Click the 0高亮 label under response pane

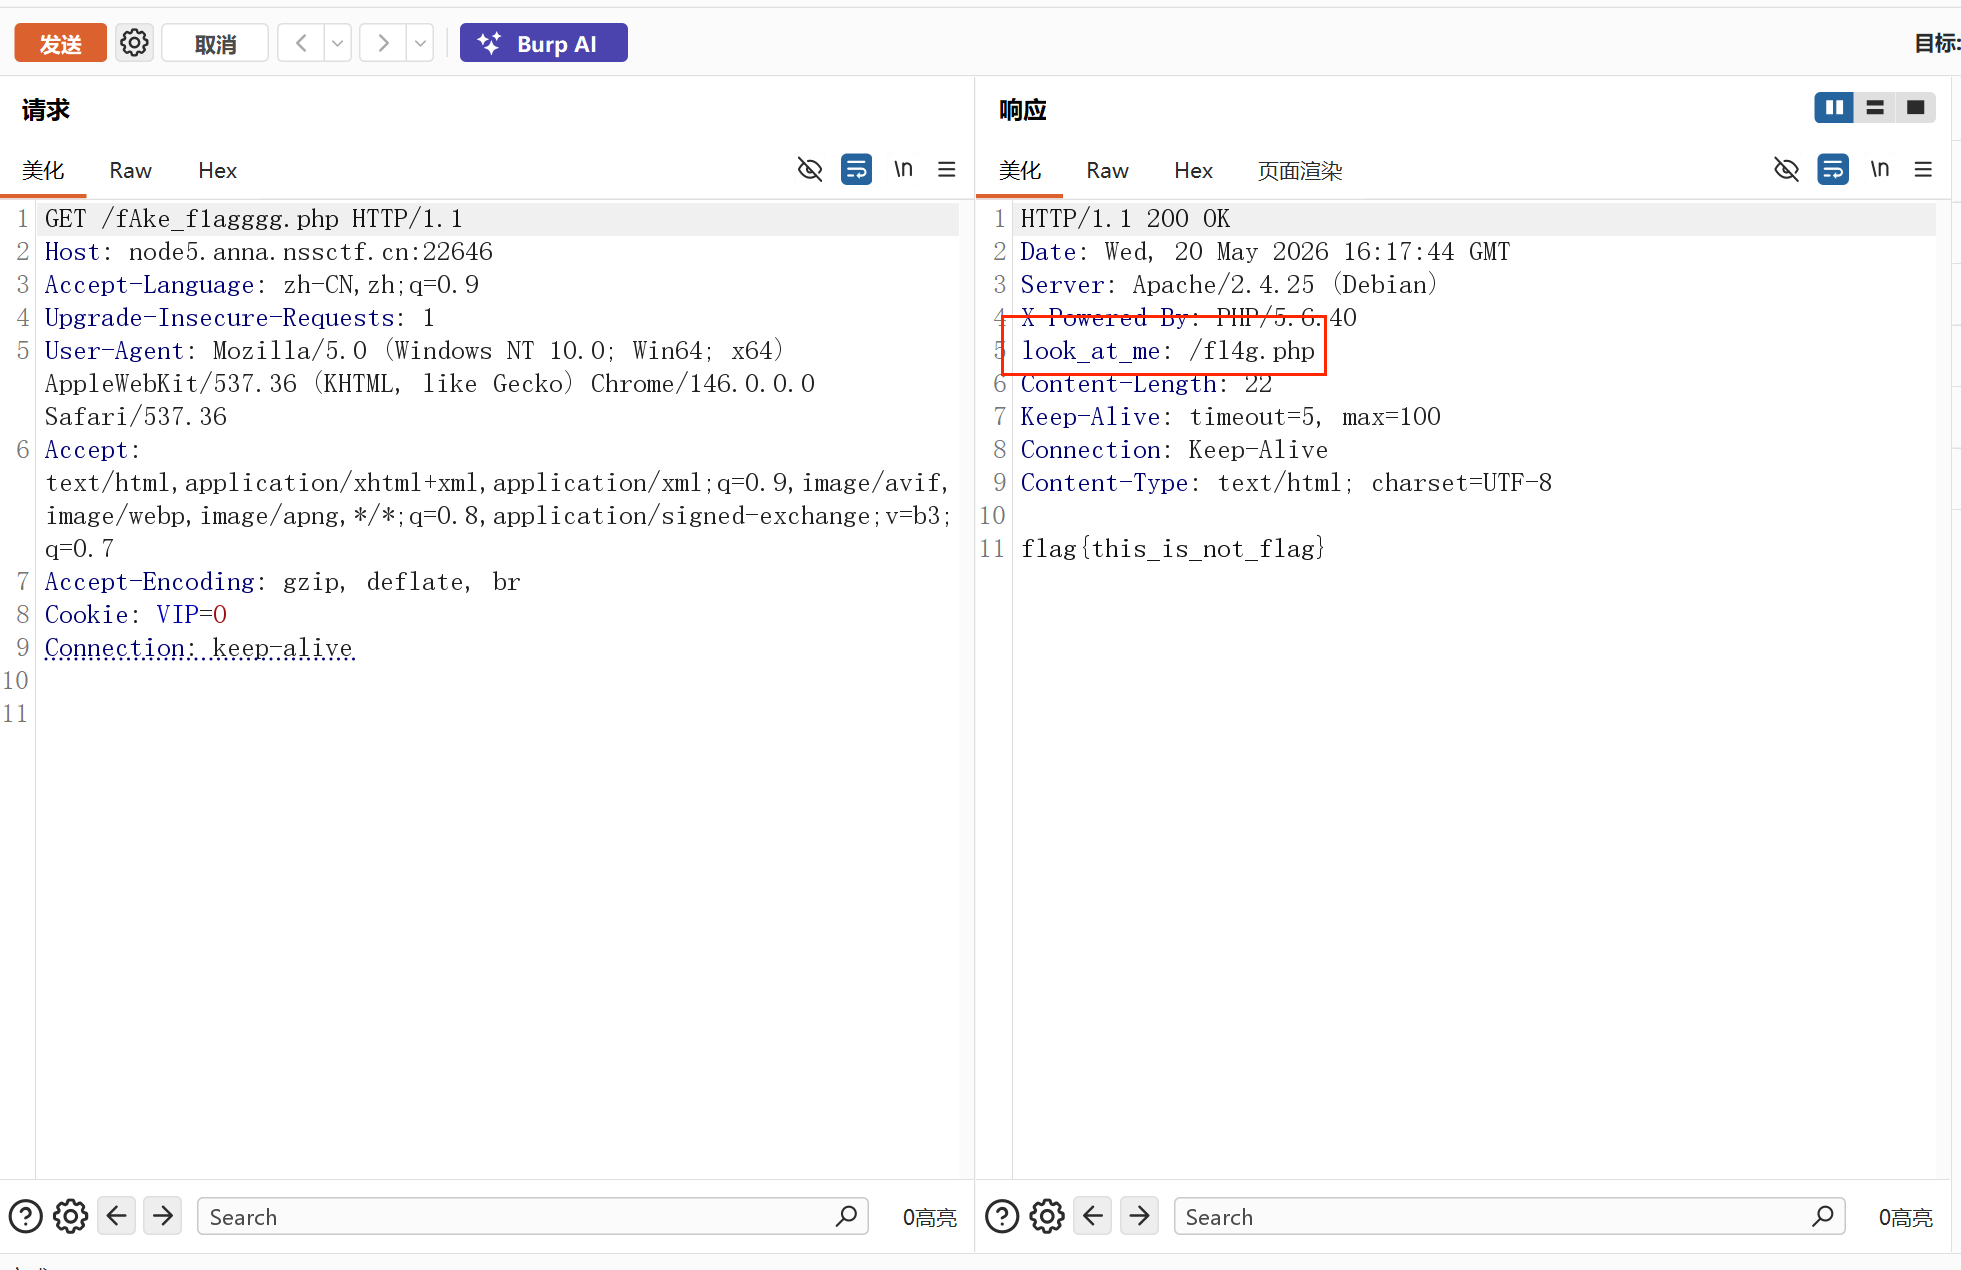tap(1905, 1217)
